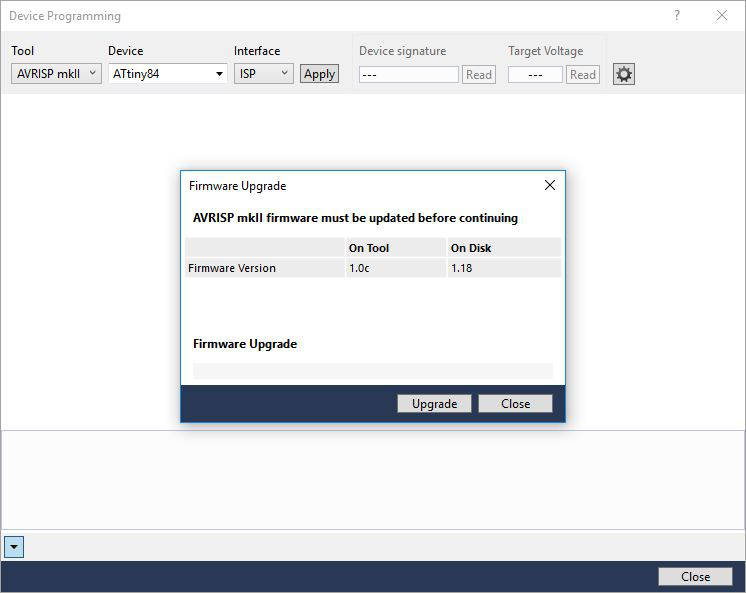Click the Target Voltage value field
The image size is (746, 593).
[535, 74]
